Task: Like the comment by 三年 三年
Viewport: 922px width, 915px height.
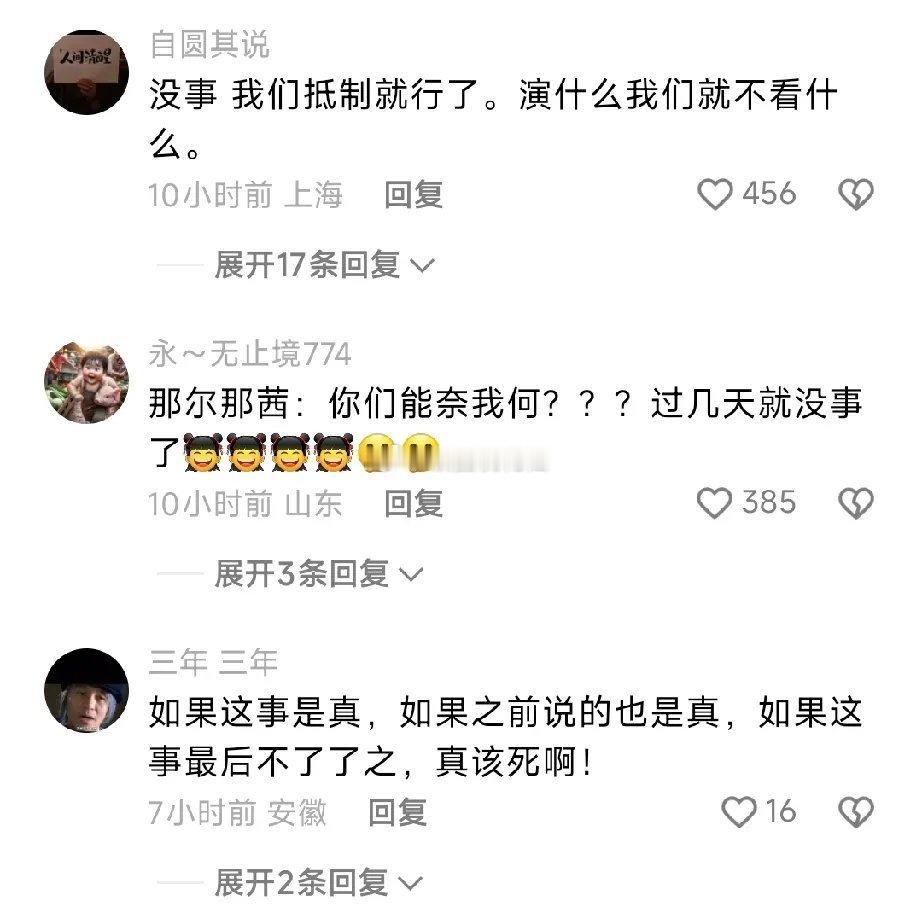Action: click(x=739, y=812)
